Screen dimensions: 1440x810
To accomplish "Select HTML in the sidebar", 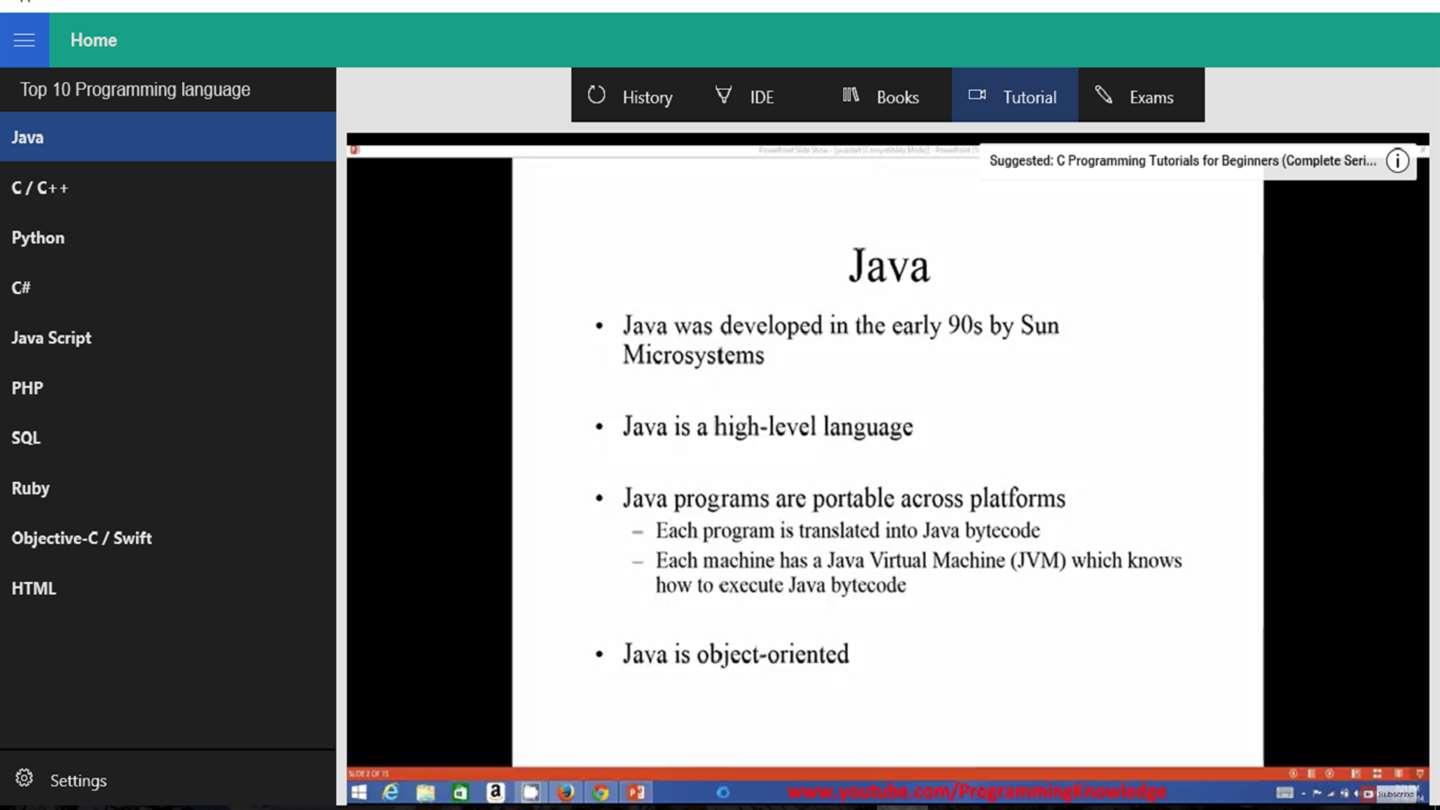I will (168, 588).
